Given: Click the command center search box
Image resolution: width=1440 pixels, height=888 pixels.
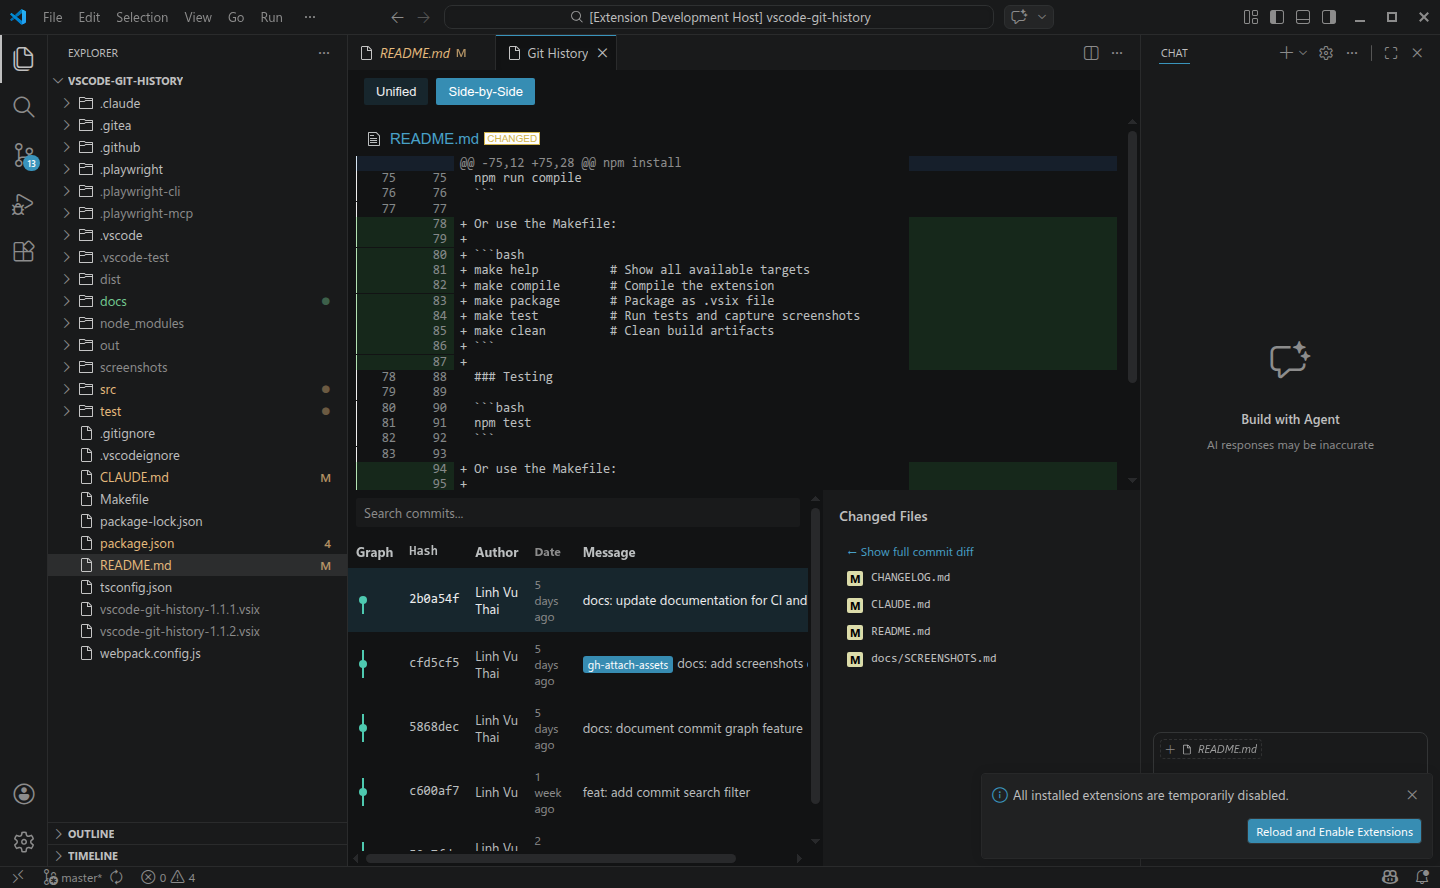Looking at the screenshot, I should tap(719, 17).
